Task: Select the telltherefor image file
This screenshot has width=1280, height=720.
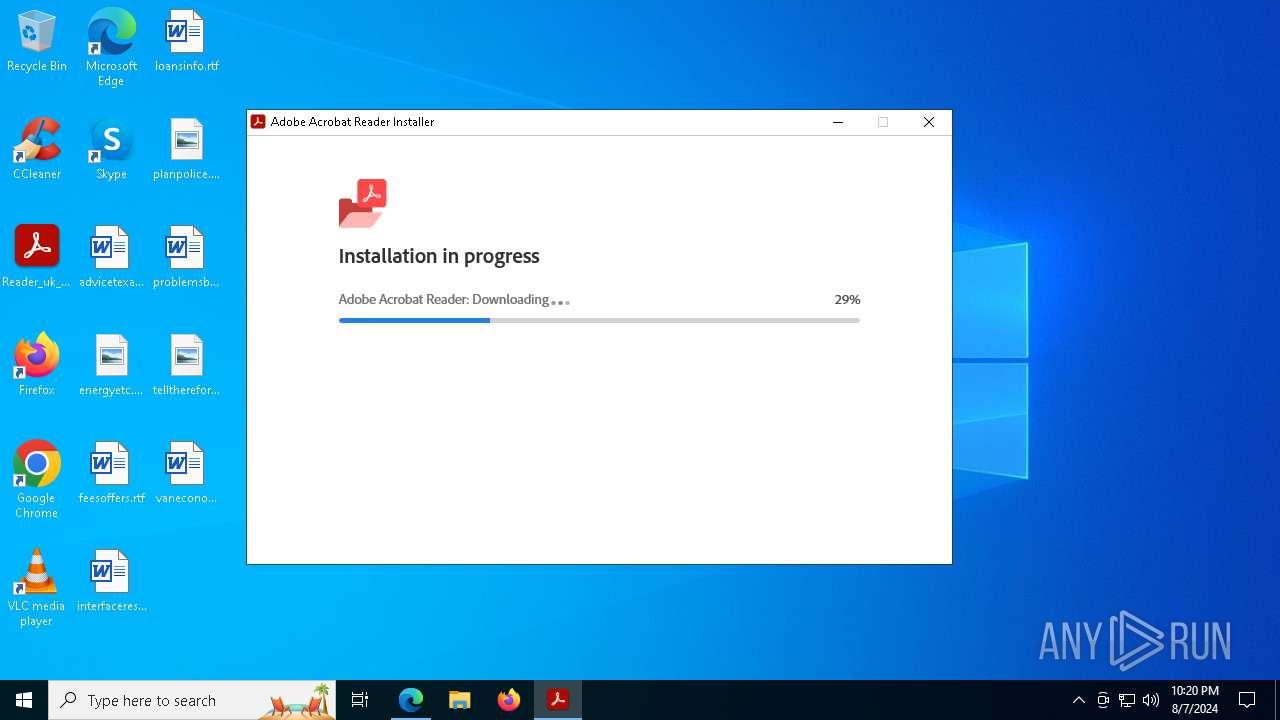Action: [186, 366]
